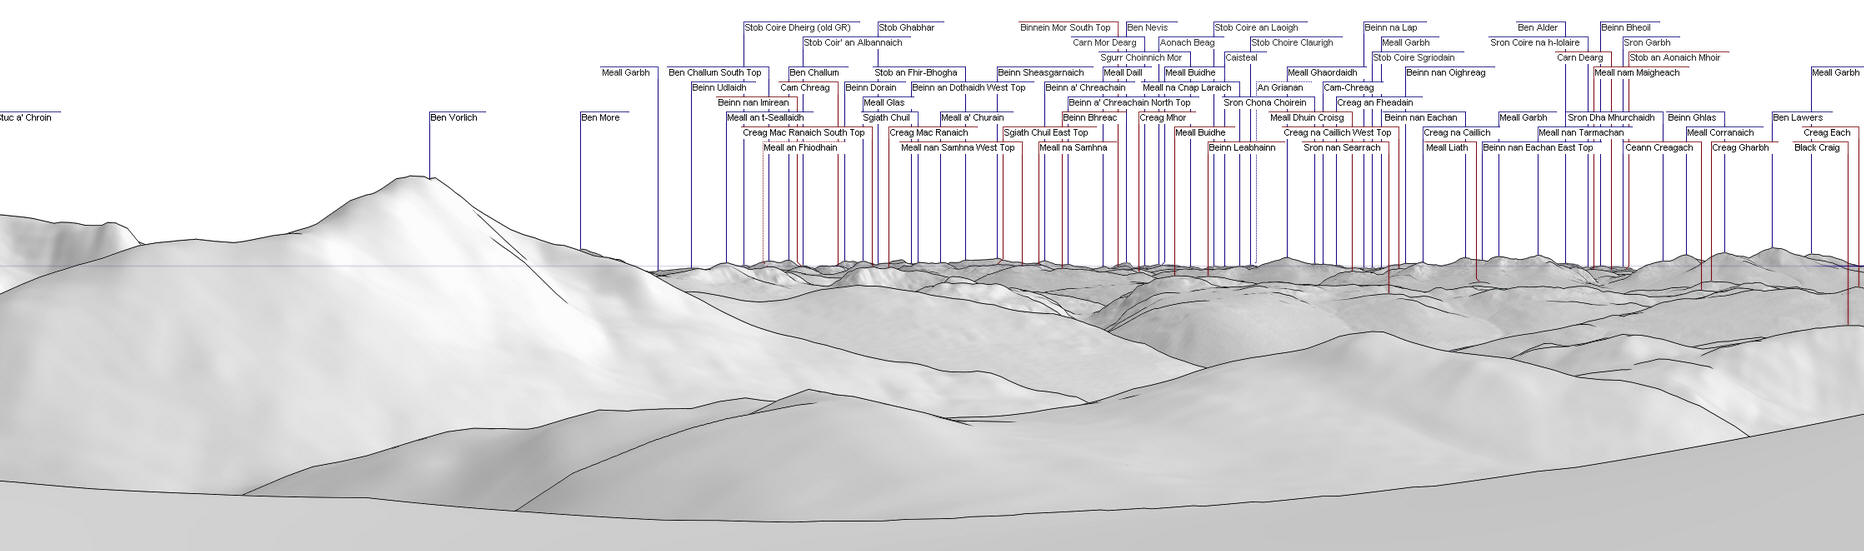This screenshot has height=551, width=1864.
Task: Click the Creag Gharbh label
Action: click(1740, 148)
